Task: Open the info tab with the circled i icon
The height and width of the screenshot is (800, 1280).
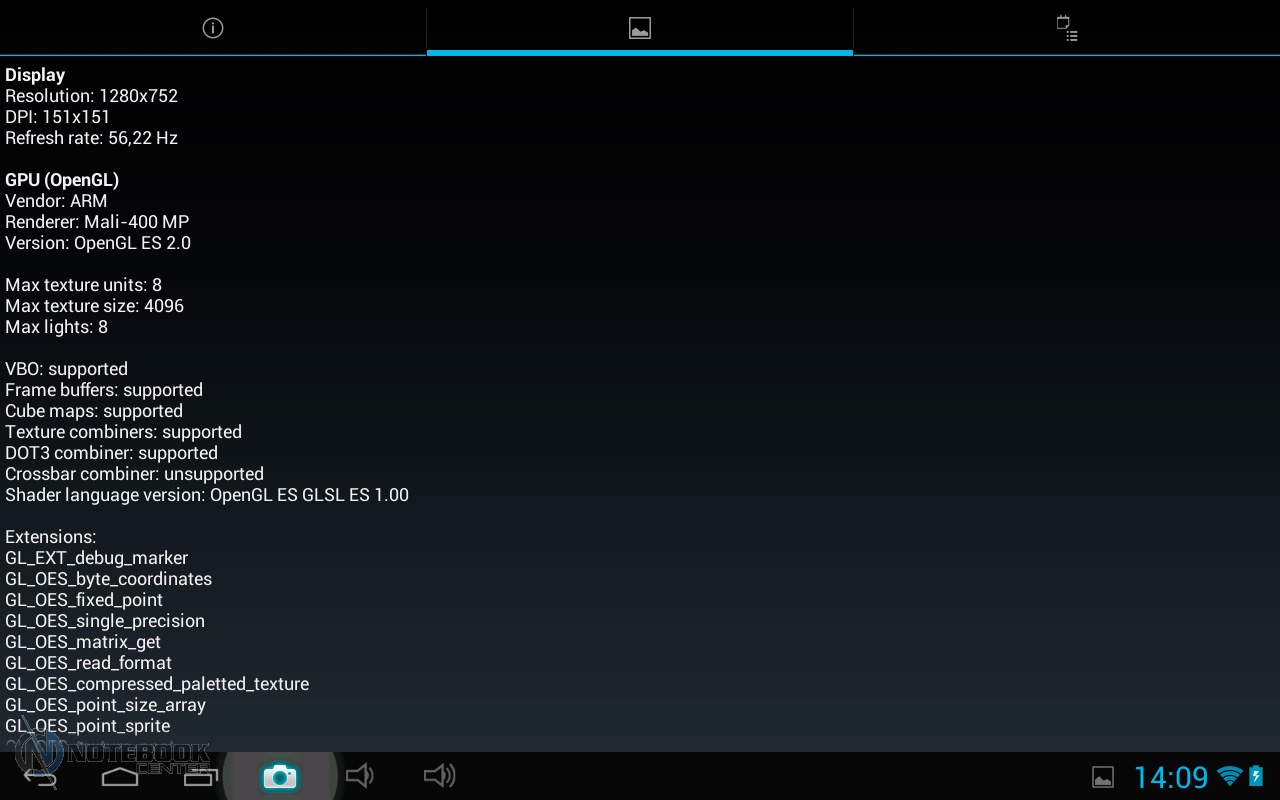Action: click(x=212, y=28)
